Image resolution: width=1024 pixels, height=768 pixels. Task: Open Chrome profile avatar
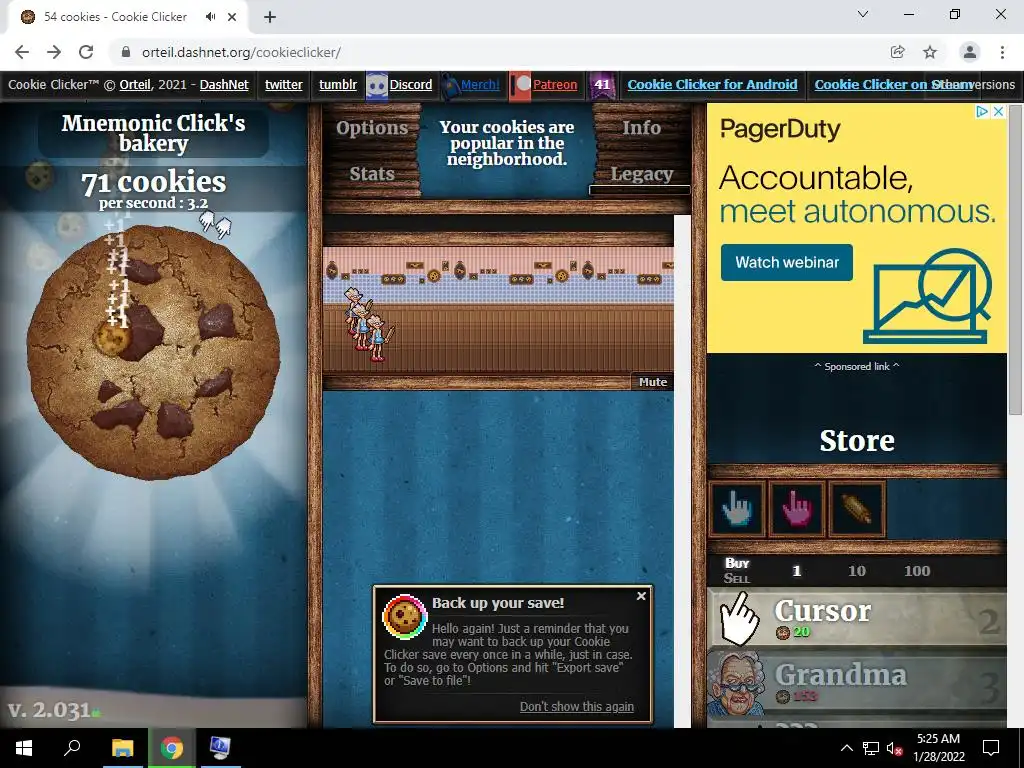pos(970,52)
